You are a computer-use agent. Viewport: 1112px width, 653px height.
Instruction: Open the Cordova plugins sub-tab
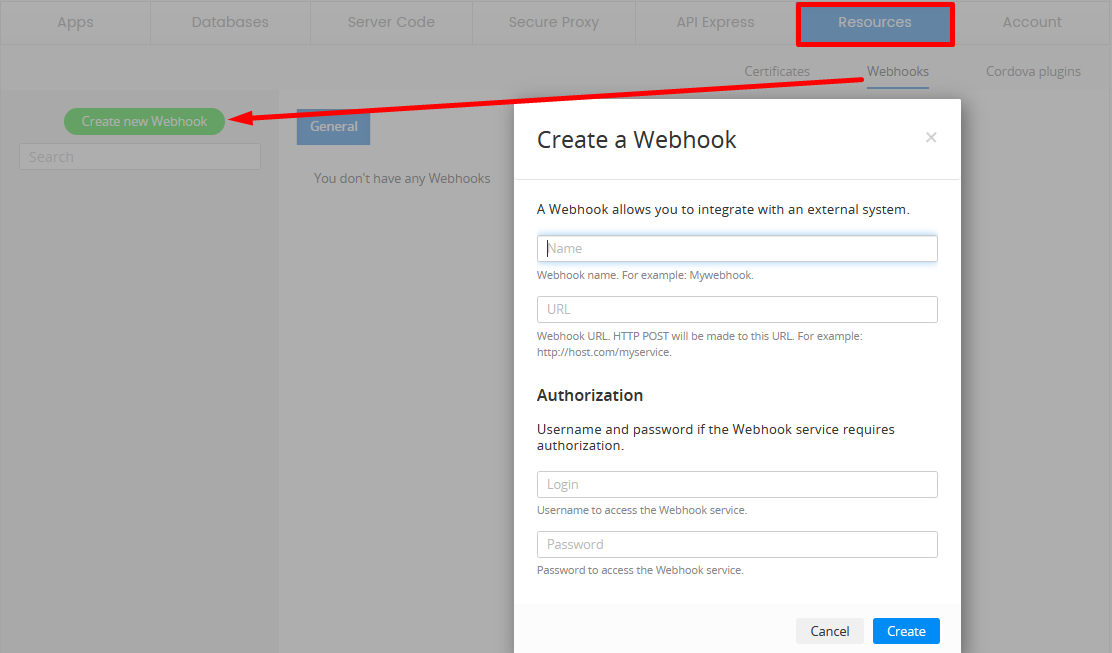pos(1033,72)
